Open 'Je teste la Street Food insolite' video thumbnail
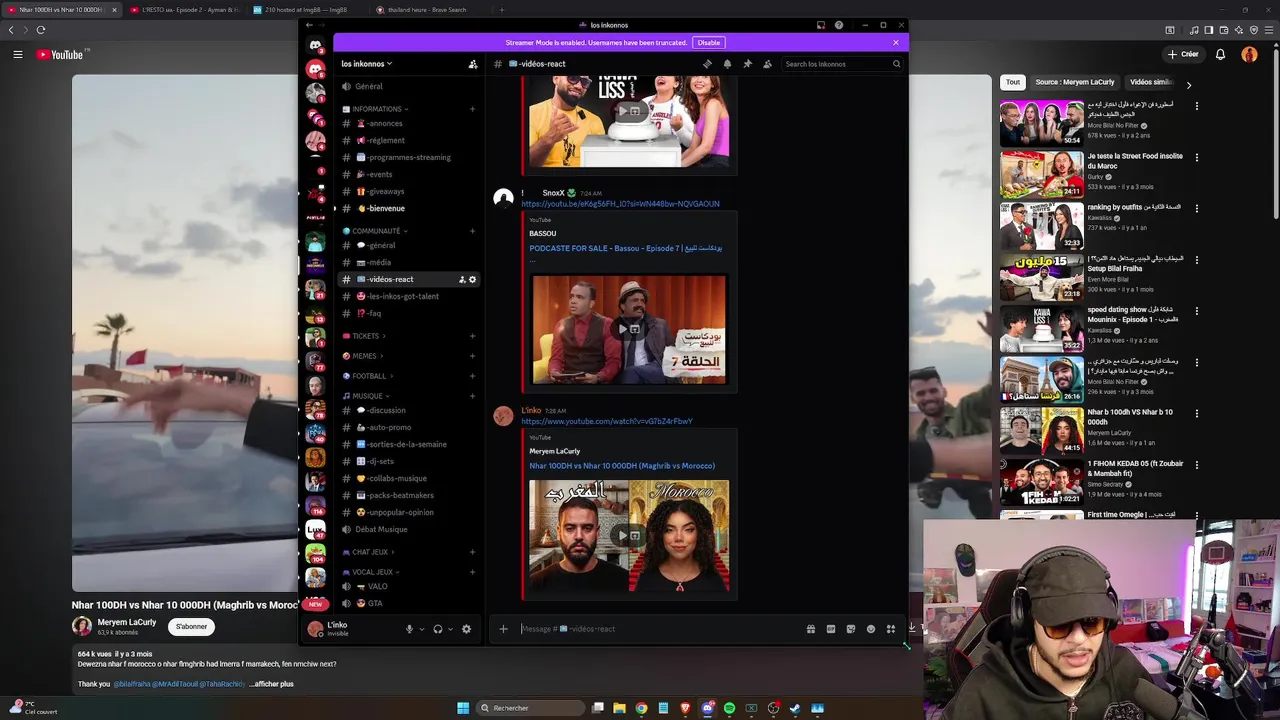 1041,174
